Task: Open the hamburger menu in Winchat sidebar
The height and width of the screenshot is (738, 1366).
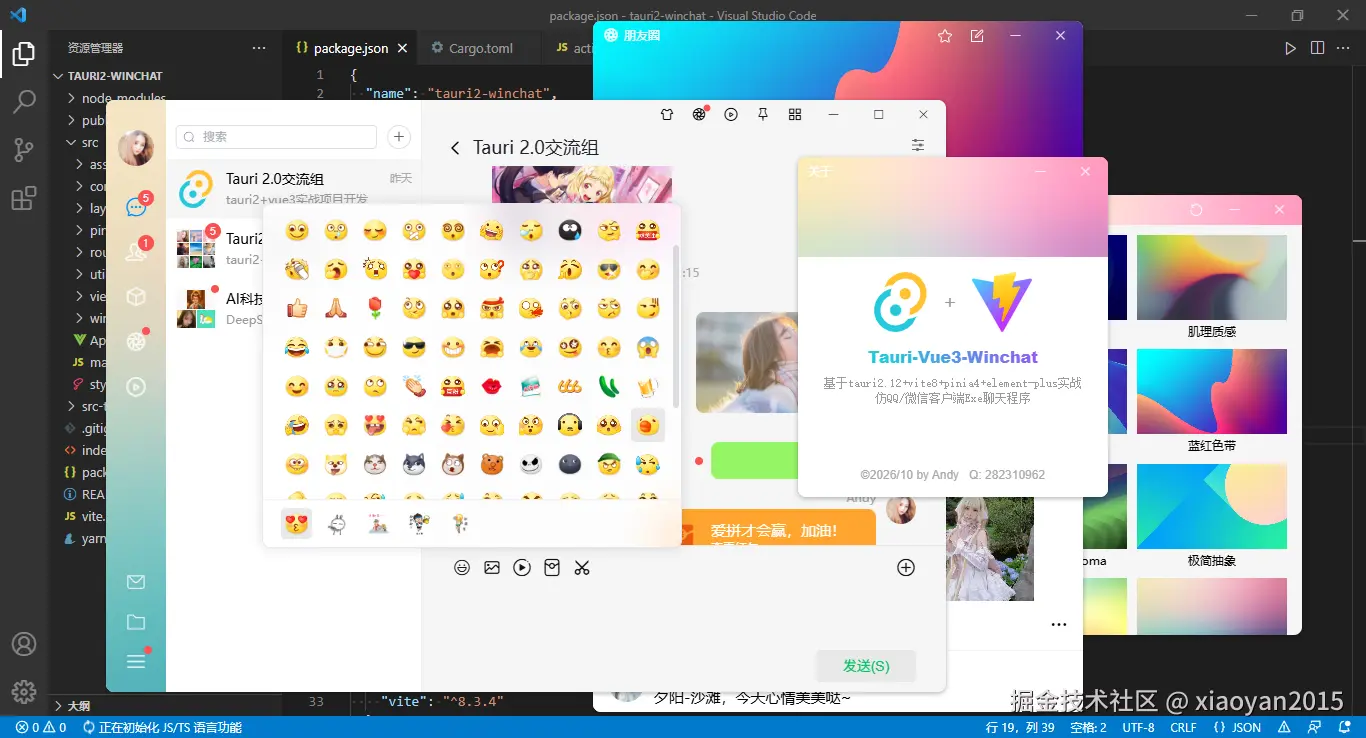Action: [x=136, y=661]
